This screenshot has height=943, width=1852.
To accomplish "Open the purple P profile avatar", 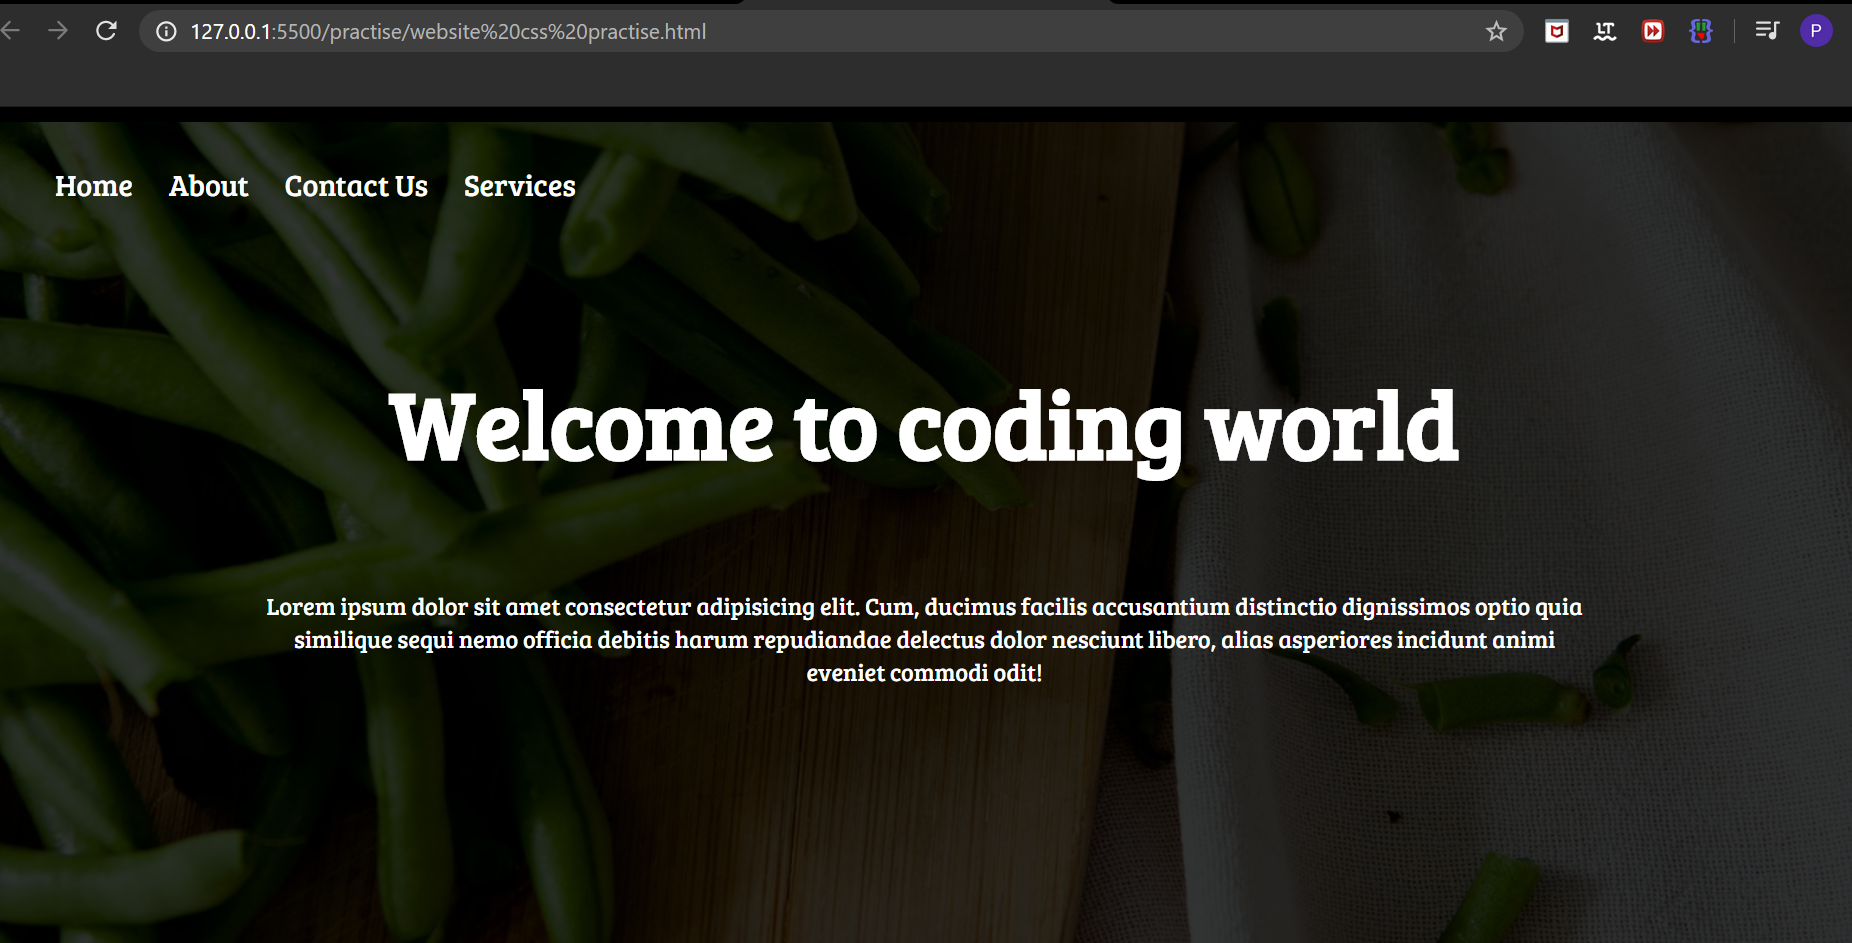I will [1816, 31].
